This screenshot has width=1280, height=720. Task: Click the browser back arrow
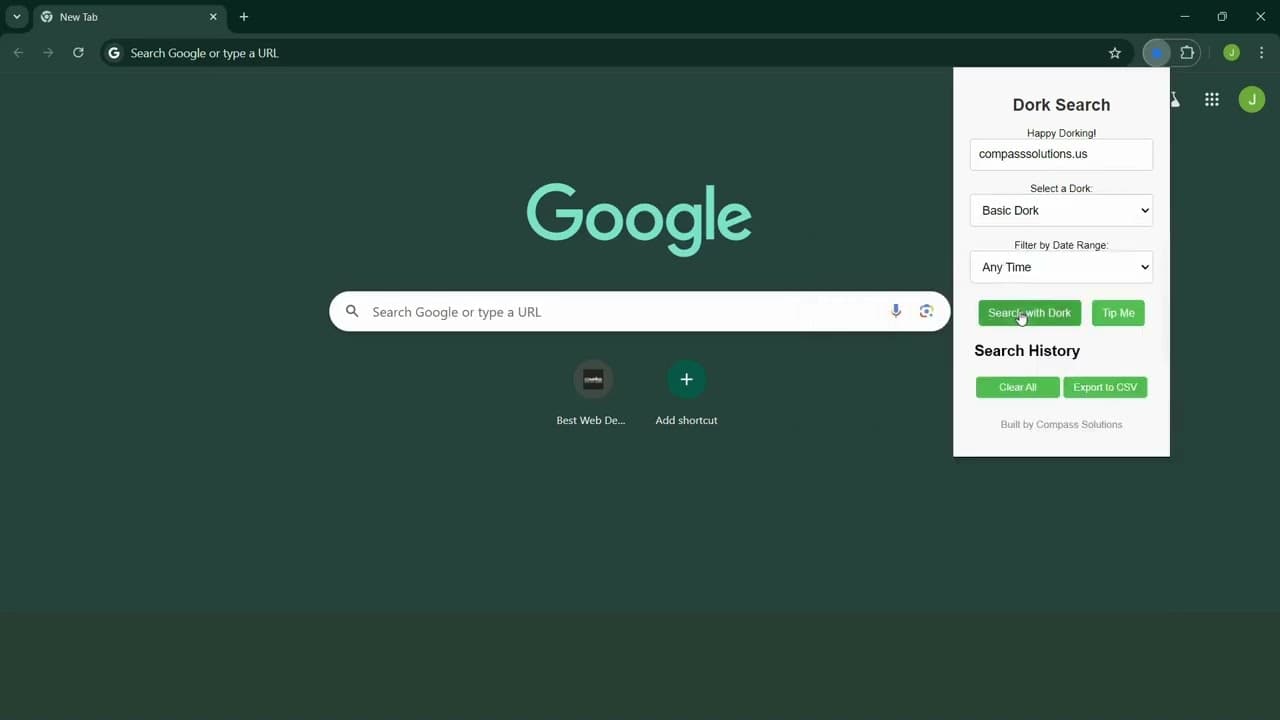[18, 53]
